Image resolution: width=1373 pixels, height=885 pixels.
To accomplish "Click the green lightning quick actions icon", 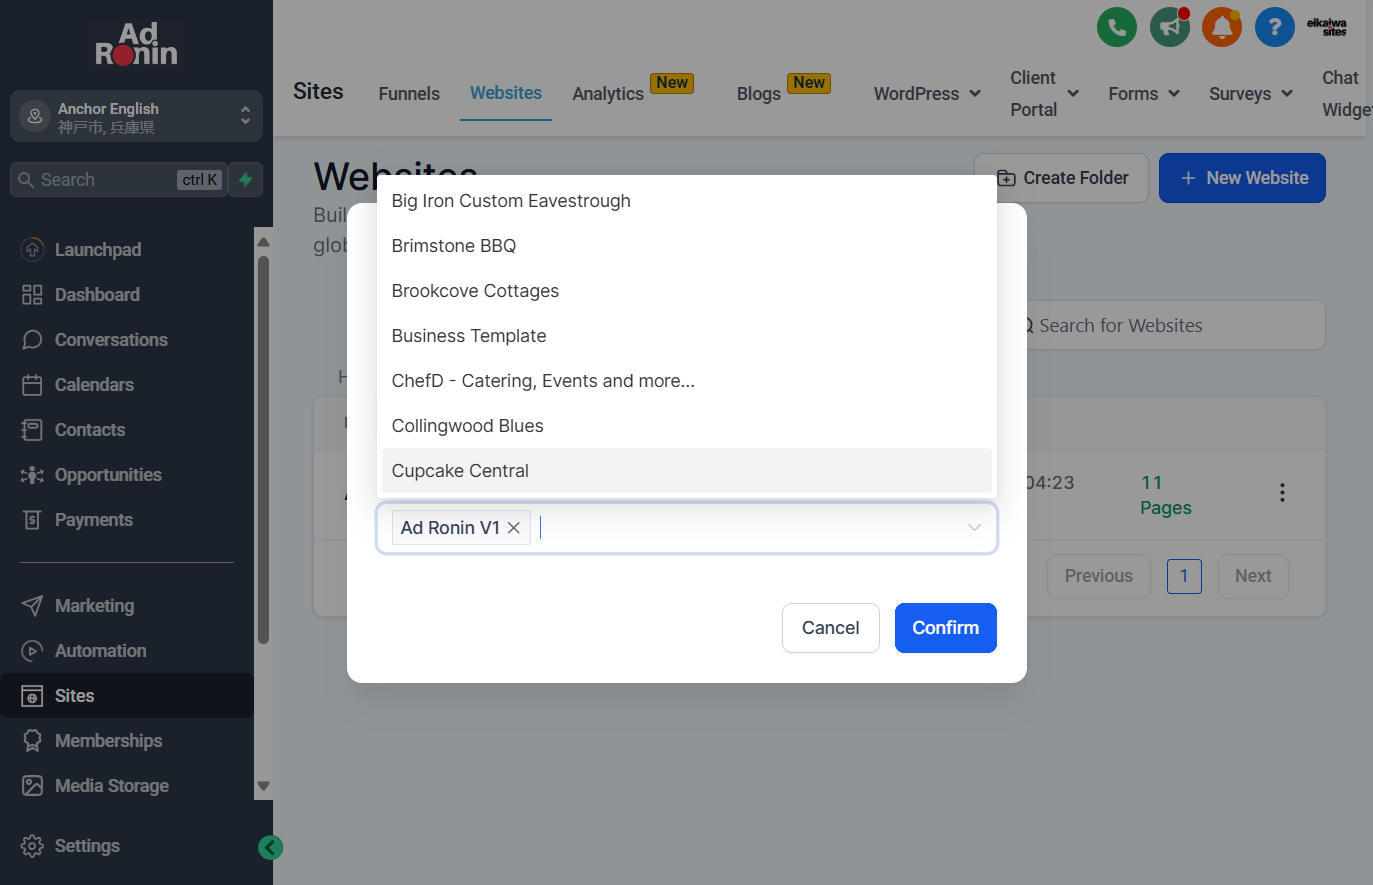I will coord(246,180).
